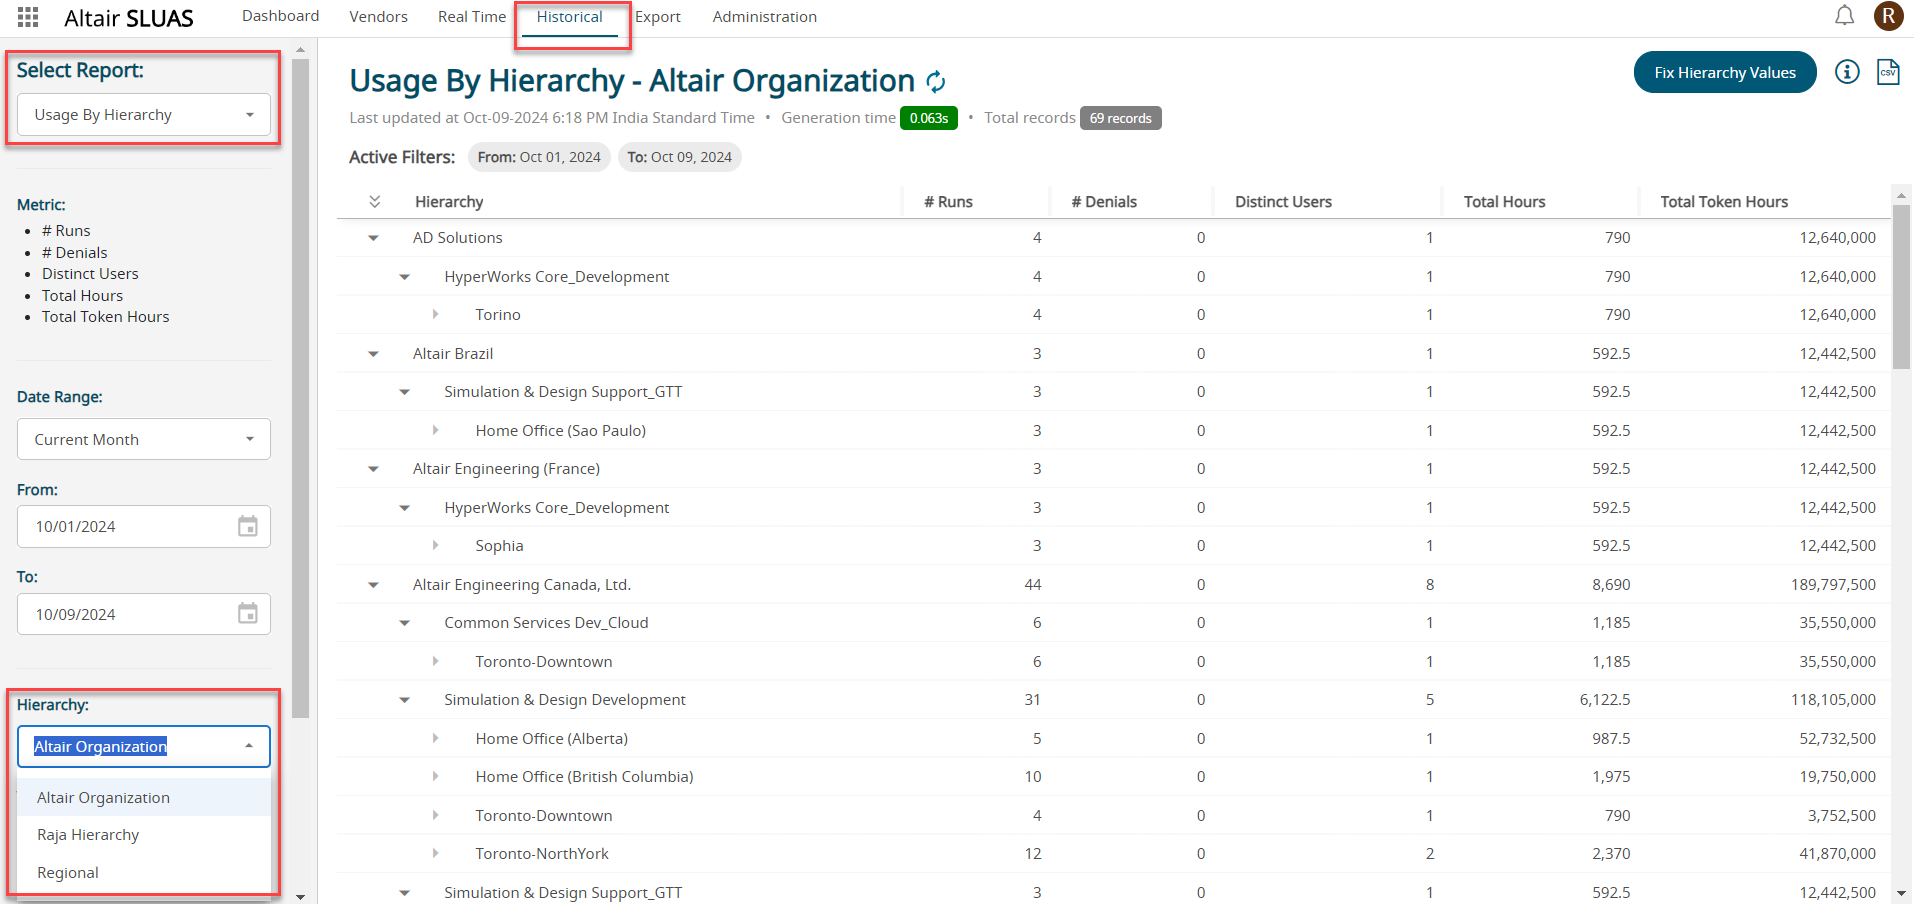Screen dimensions: 1914x904
Task: Sort by Total Hours column header
Action: (x=1504, y=202)
